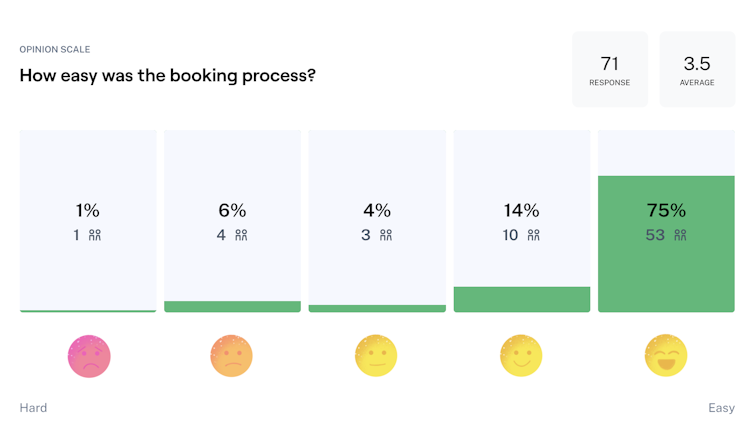Click the orange frowning face emoji
This screenshot has height=431, width=753.
click(231, 356)
